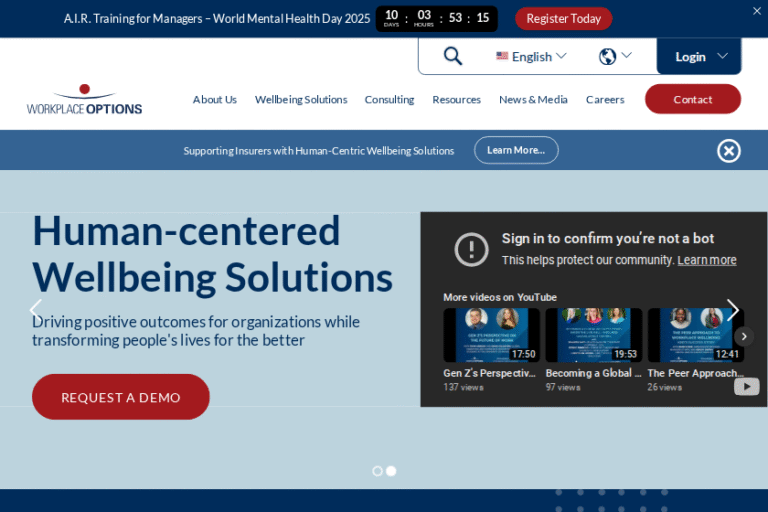
Task: Select the first carousel dot
Action: tap(377, 471)
